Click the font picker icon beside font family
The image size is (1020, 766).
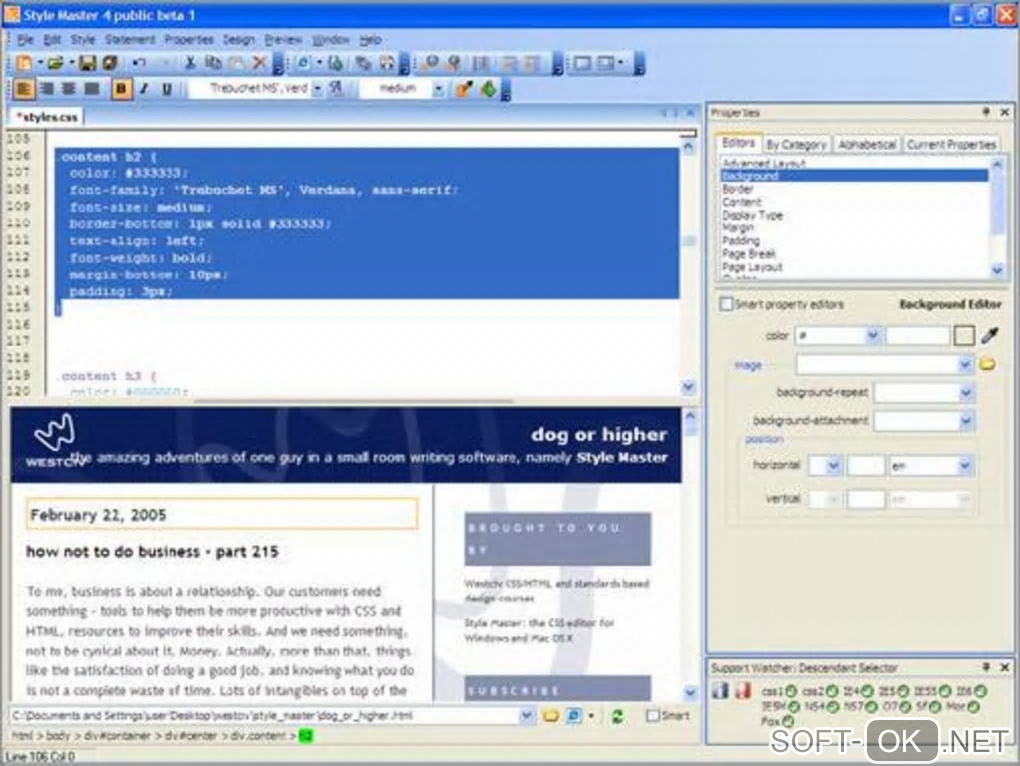336,88
